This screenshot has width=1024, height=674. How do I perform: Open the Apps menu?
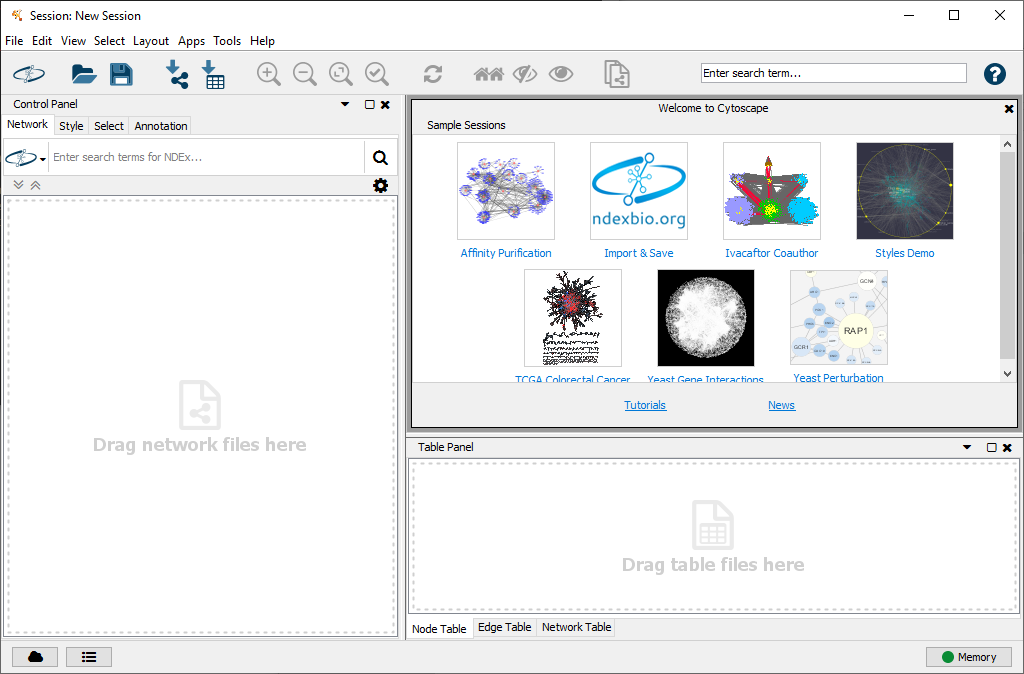pos(191,40)
